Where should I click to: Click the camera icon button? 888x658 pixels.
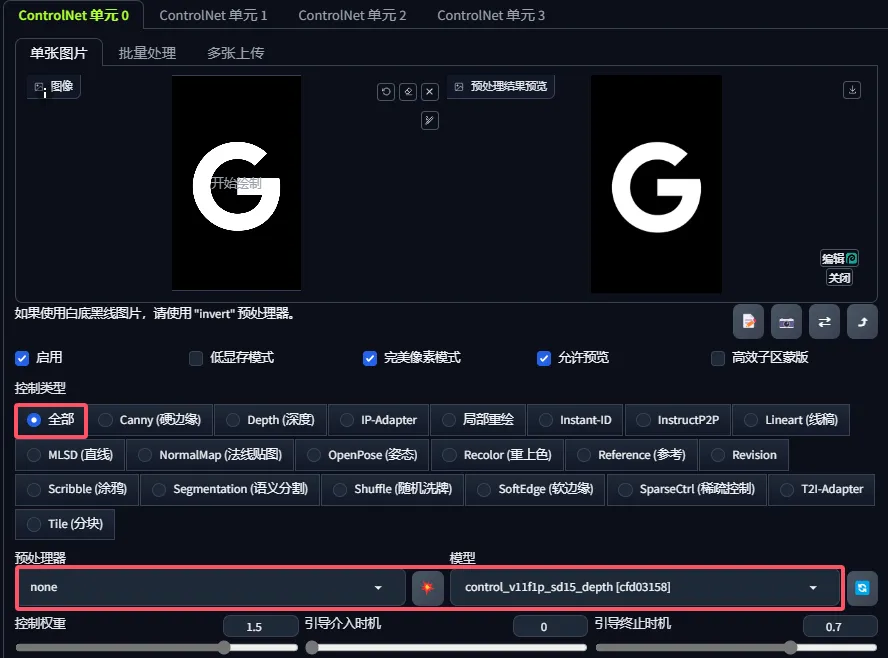coord(786,322)
